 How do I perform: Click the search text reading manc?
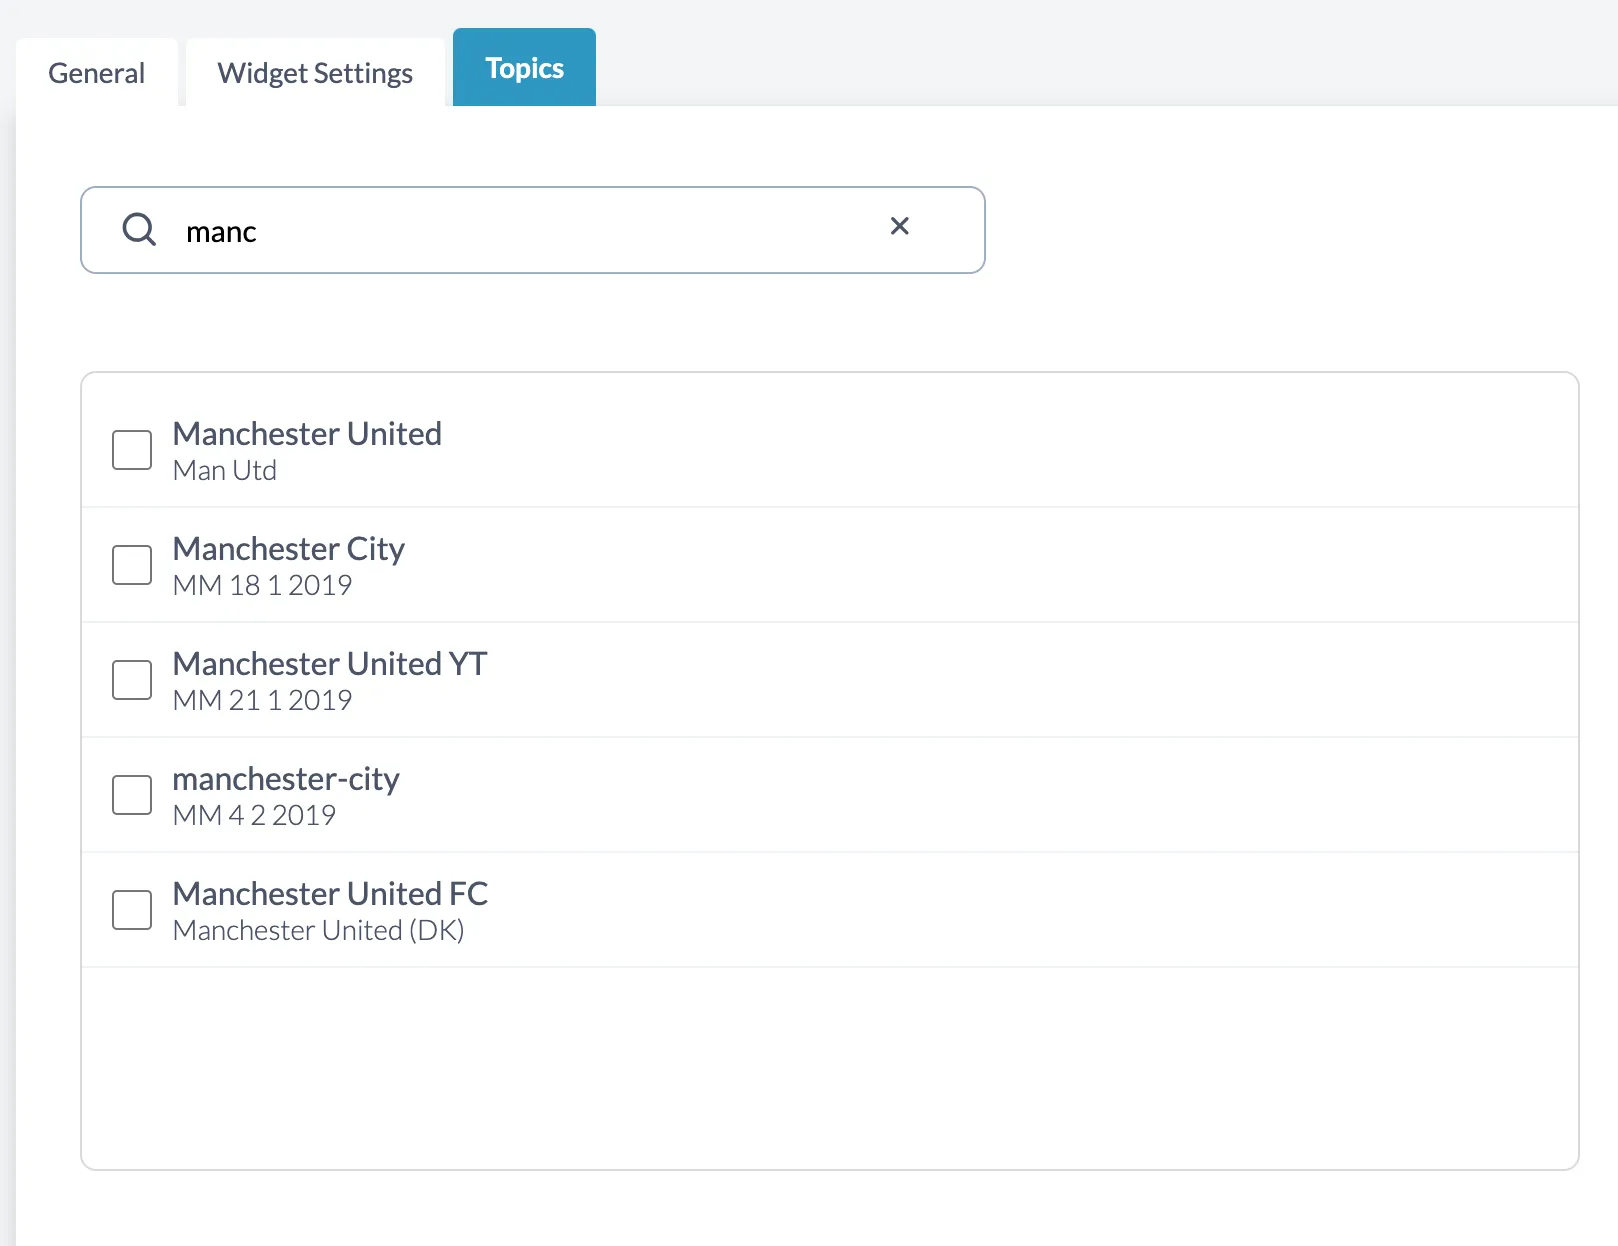[221, 230]
